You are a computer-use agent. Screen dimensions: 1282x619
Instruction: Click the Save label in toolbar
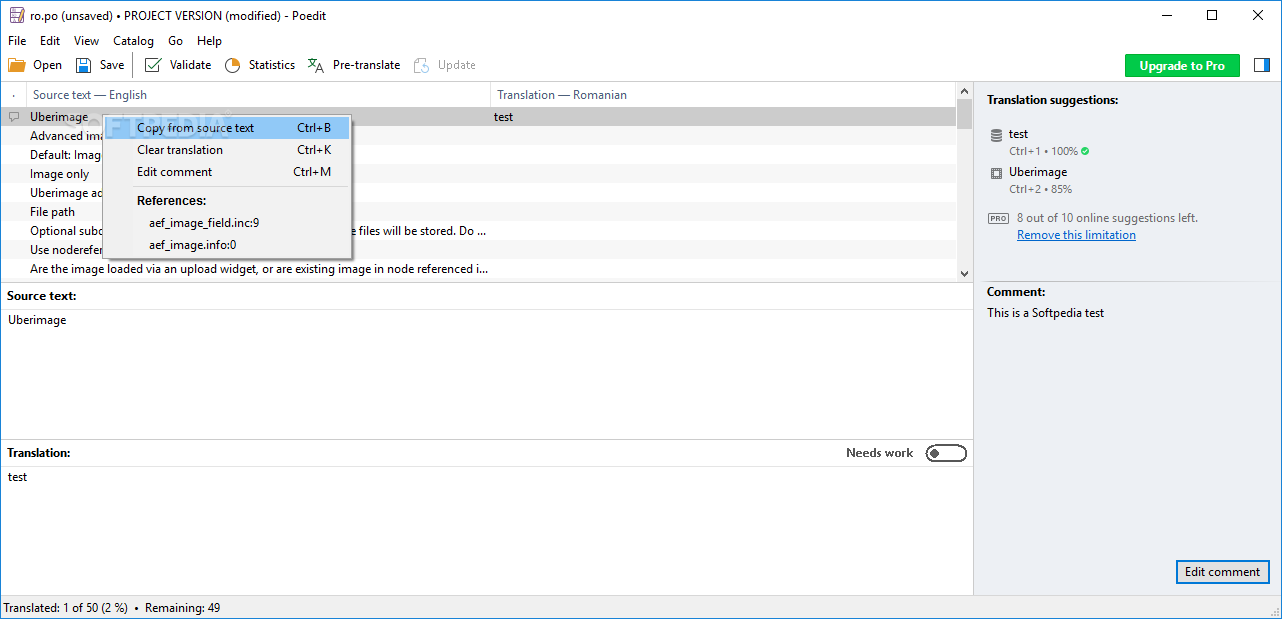pyautogui.click(x=112, y=65)
